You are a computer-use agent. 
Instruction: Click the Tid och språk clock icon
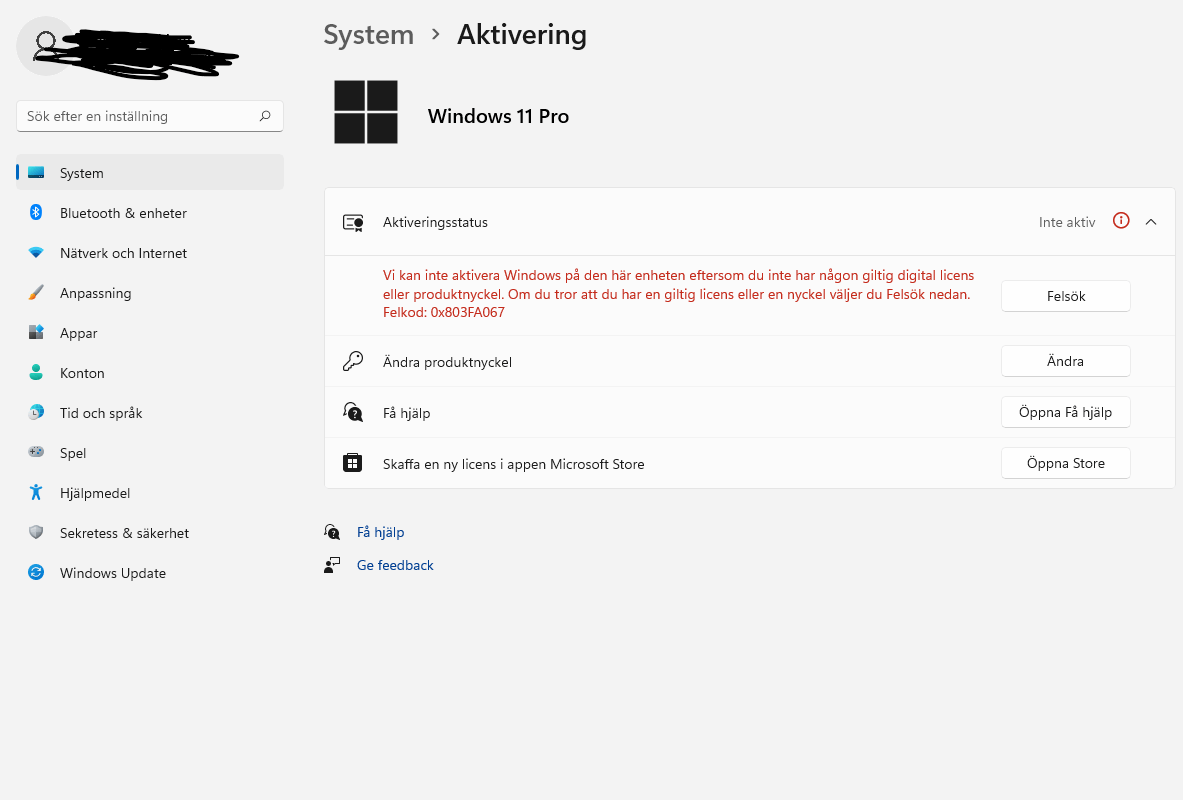(x=35, y=412)
